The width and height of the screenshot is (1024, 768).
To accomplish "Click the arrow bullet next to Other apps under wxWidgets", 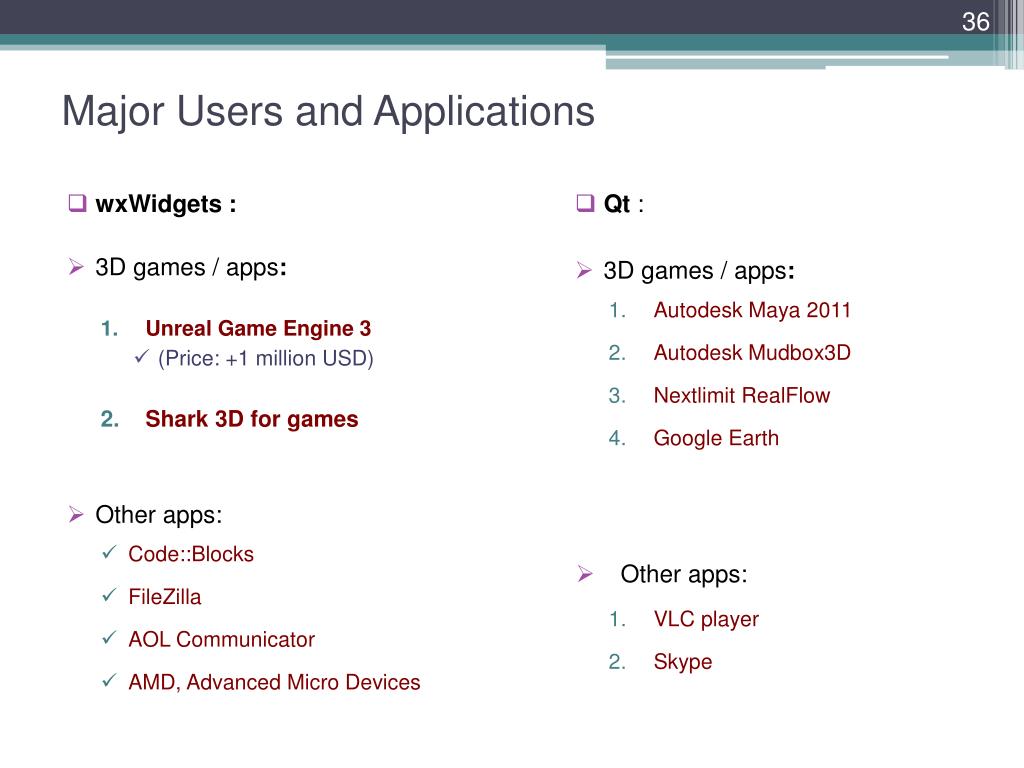I will [76, 515].
